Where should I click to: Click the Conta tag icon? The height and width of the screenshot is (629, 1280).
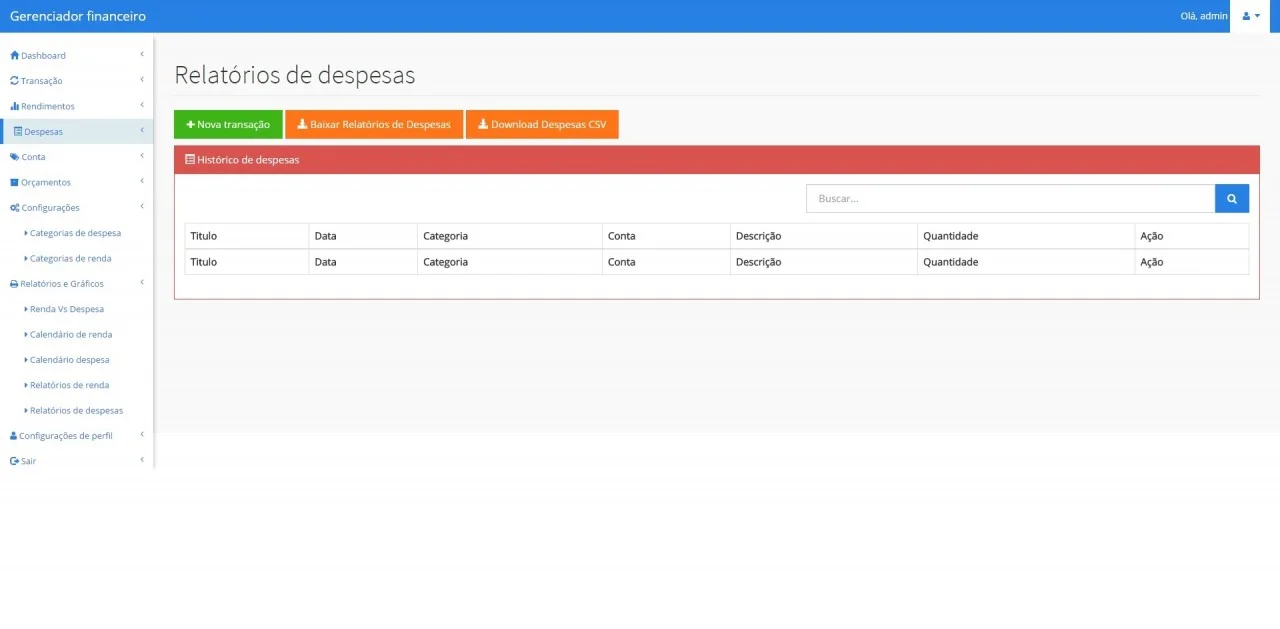pos(14,157)
